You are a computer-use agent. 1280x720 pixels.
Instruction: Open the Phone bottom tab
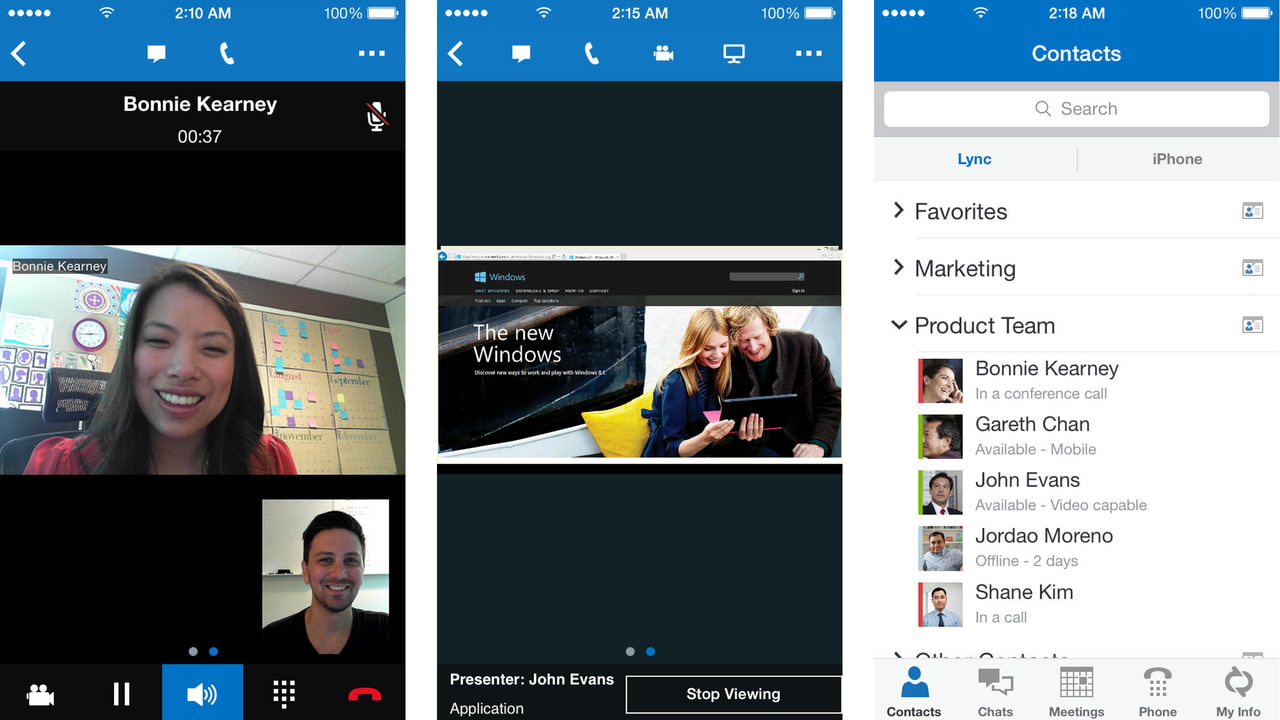1158,692
